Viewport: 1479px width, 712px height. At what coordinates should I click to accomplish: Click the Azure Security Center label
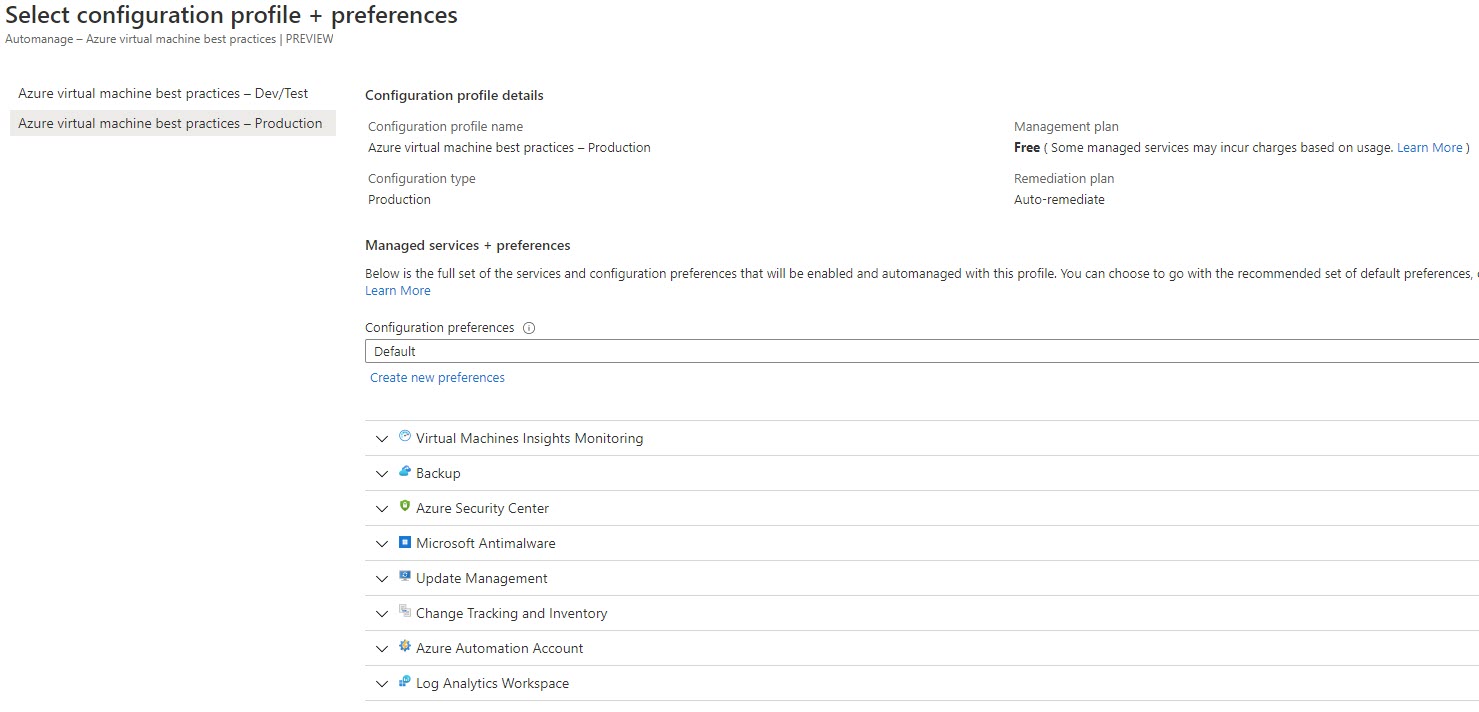tap(482, 509)
